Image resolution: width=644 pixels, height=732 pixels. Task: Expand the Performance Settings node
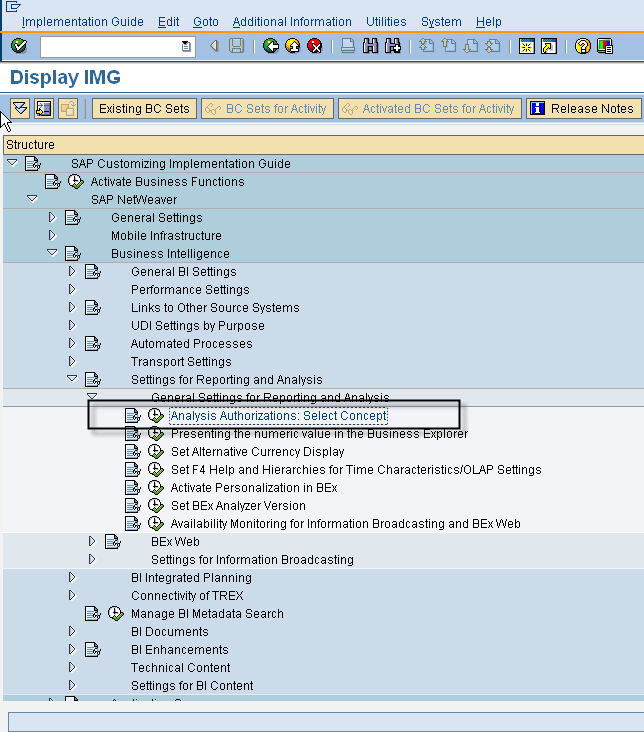point(72,289)
